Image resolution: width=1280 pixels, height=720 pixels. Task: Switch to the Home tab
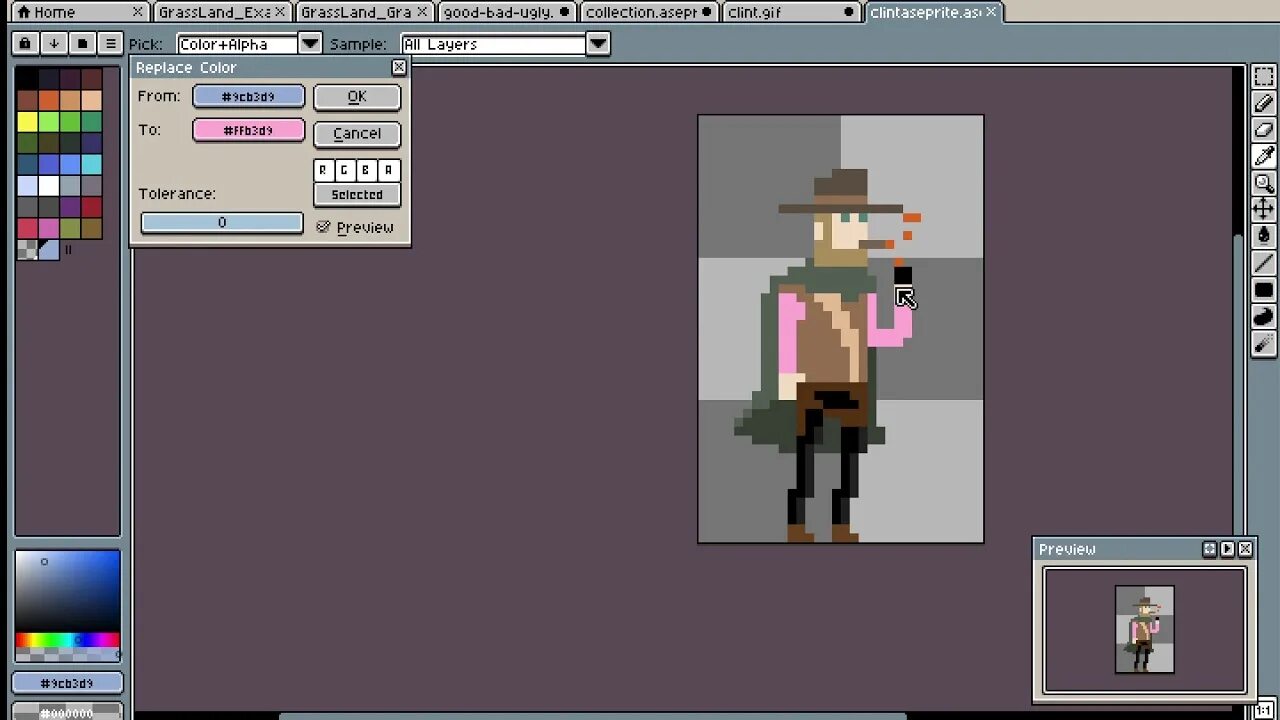tap(55, 12)
